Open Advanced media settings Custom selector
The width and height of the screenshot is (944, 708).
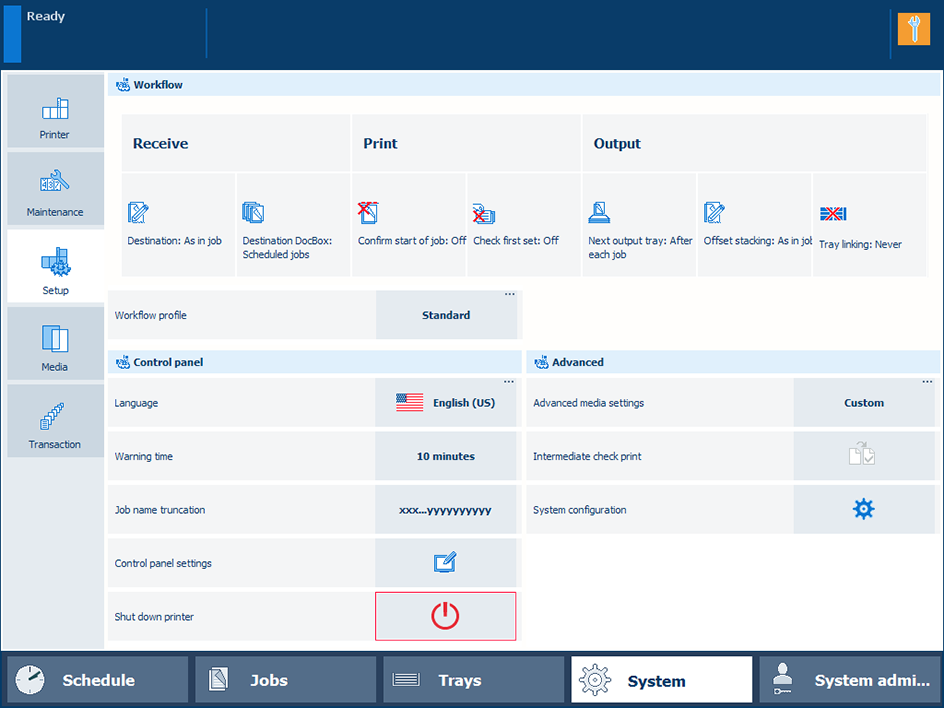pos(863,403)
